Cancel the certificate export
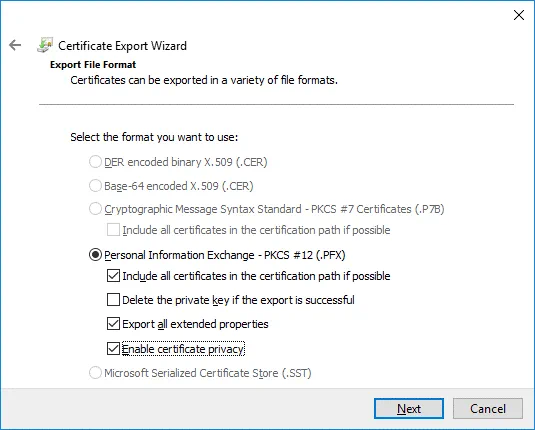The width and height of the screenshot is (535, 430). click(x=488, y=408)
